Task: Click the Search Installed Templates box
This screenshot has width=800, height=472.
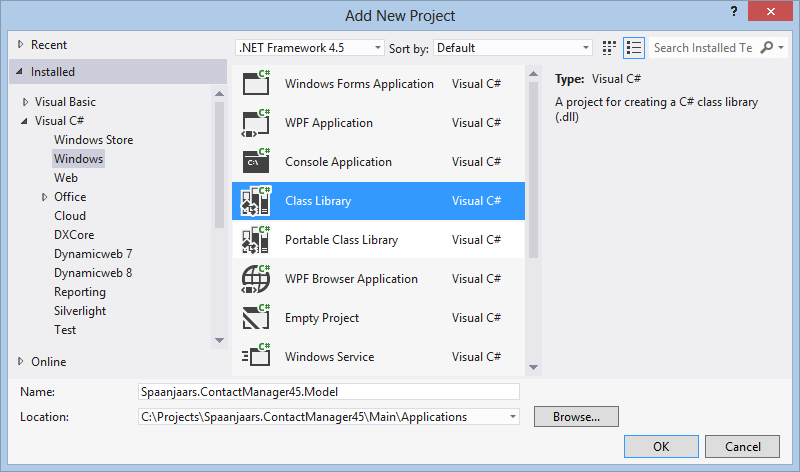Action: click(702, 48)
